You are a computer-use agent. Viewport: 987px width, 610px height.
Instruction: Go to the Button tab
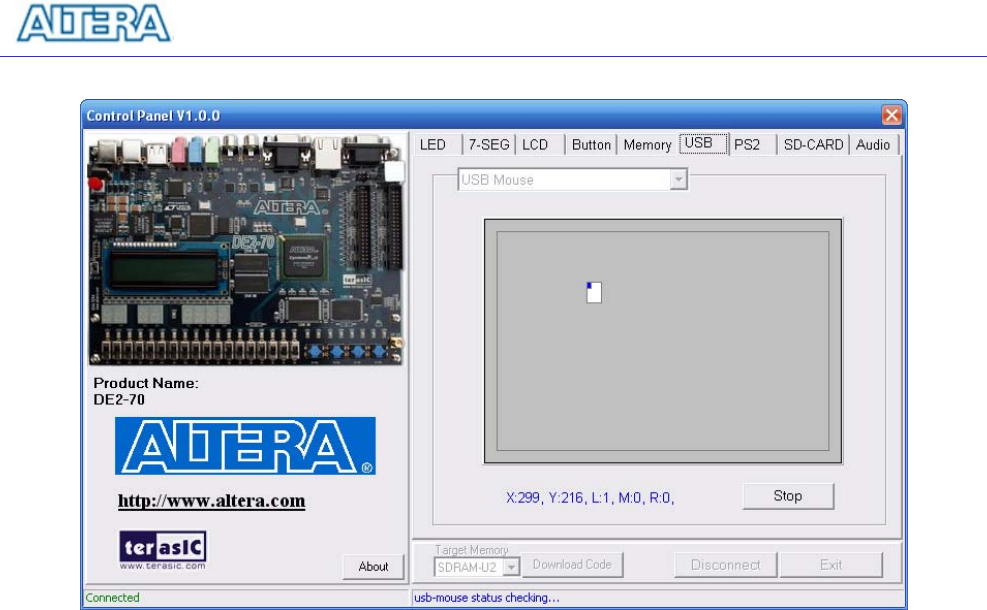click(x=591, y=145)
